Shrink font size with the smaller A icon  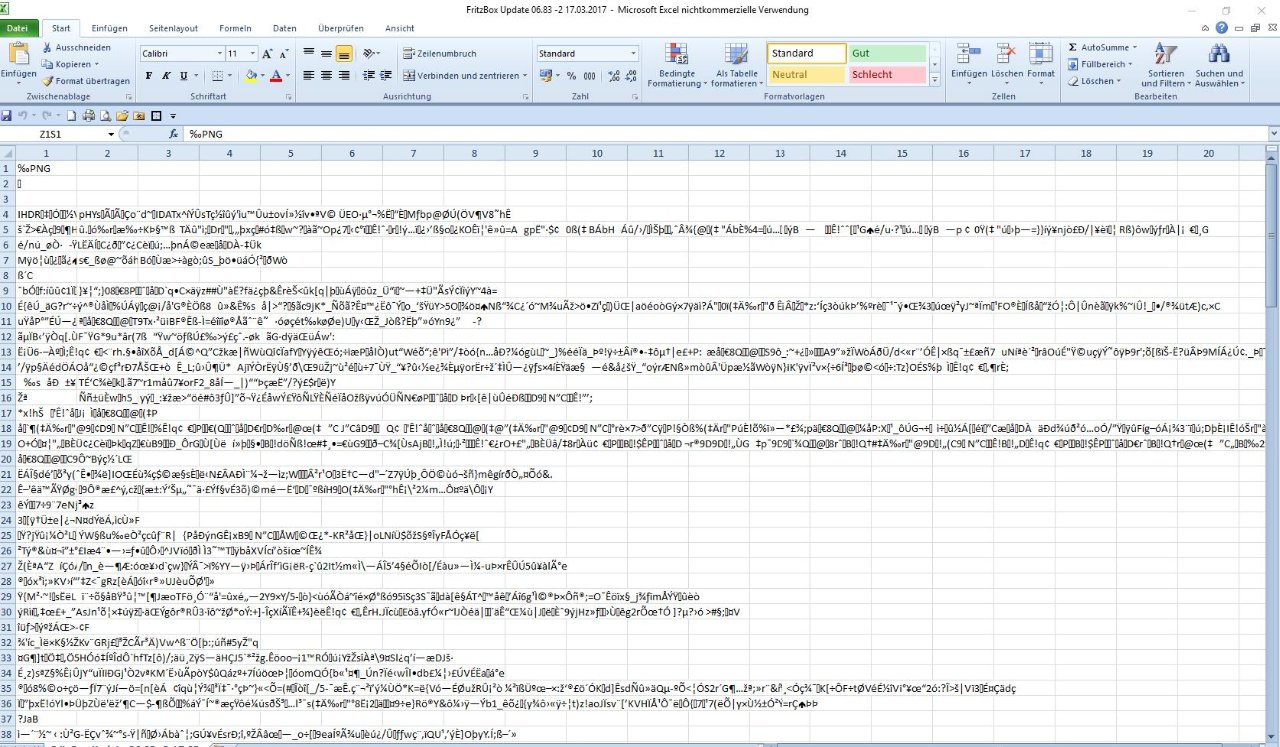pos(284,53)
